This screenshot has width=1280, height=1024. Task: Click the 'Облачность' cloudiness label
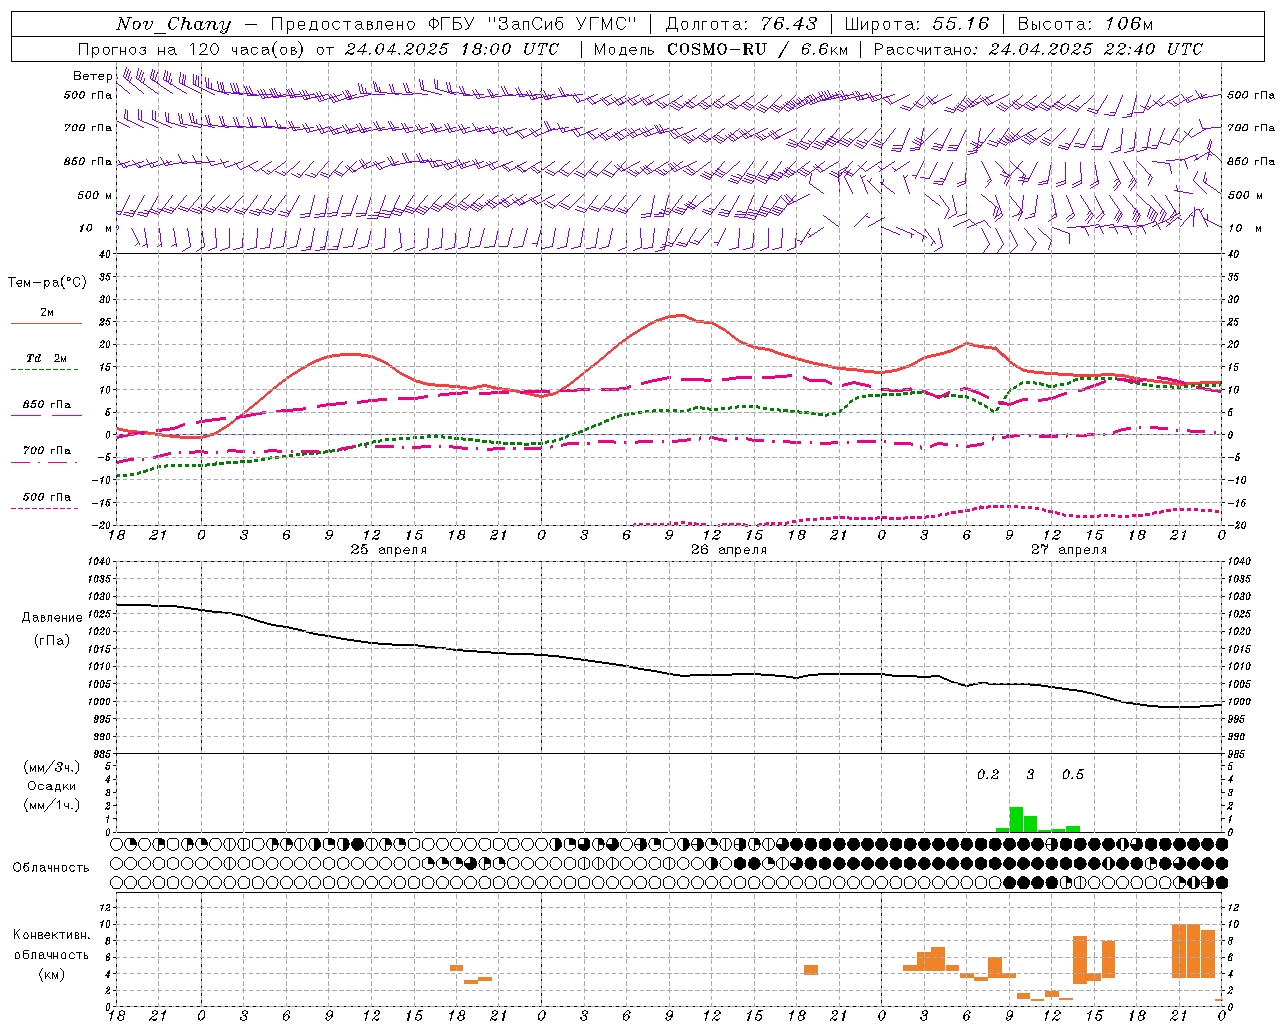51,868
